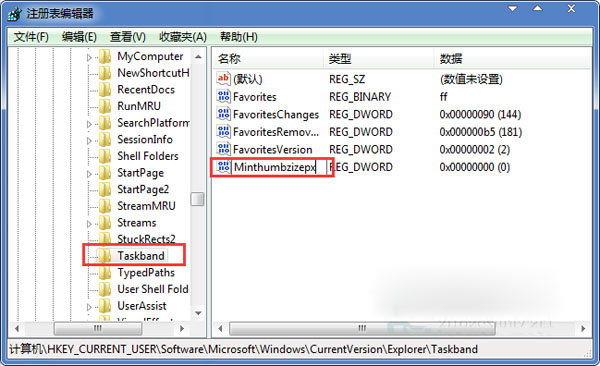The height and width of the screenshot is (366, 600).
Task: Select the RunMRU key label
Action: (139, 106)
